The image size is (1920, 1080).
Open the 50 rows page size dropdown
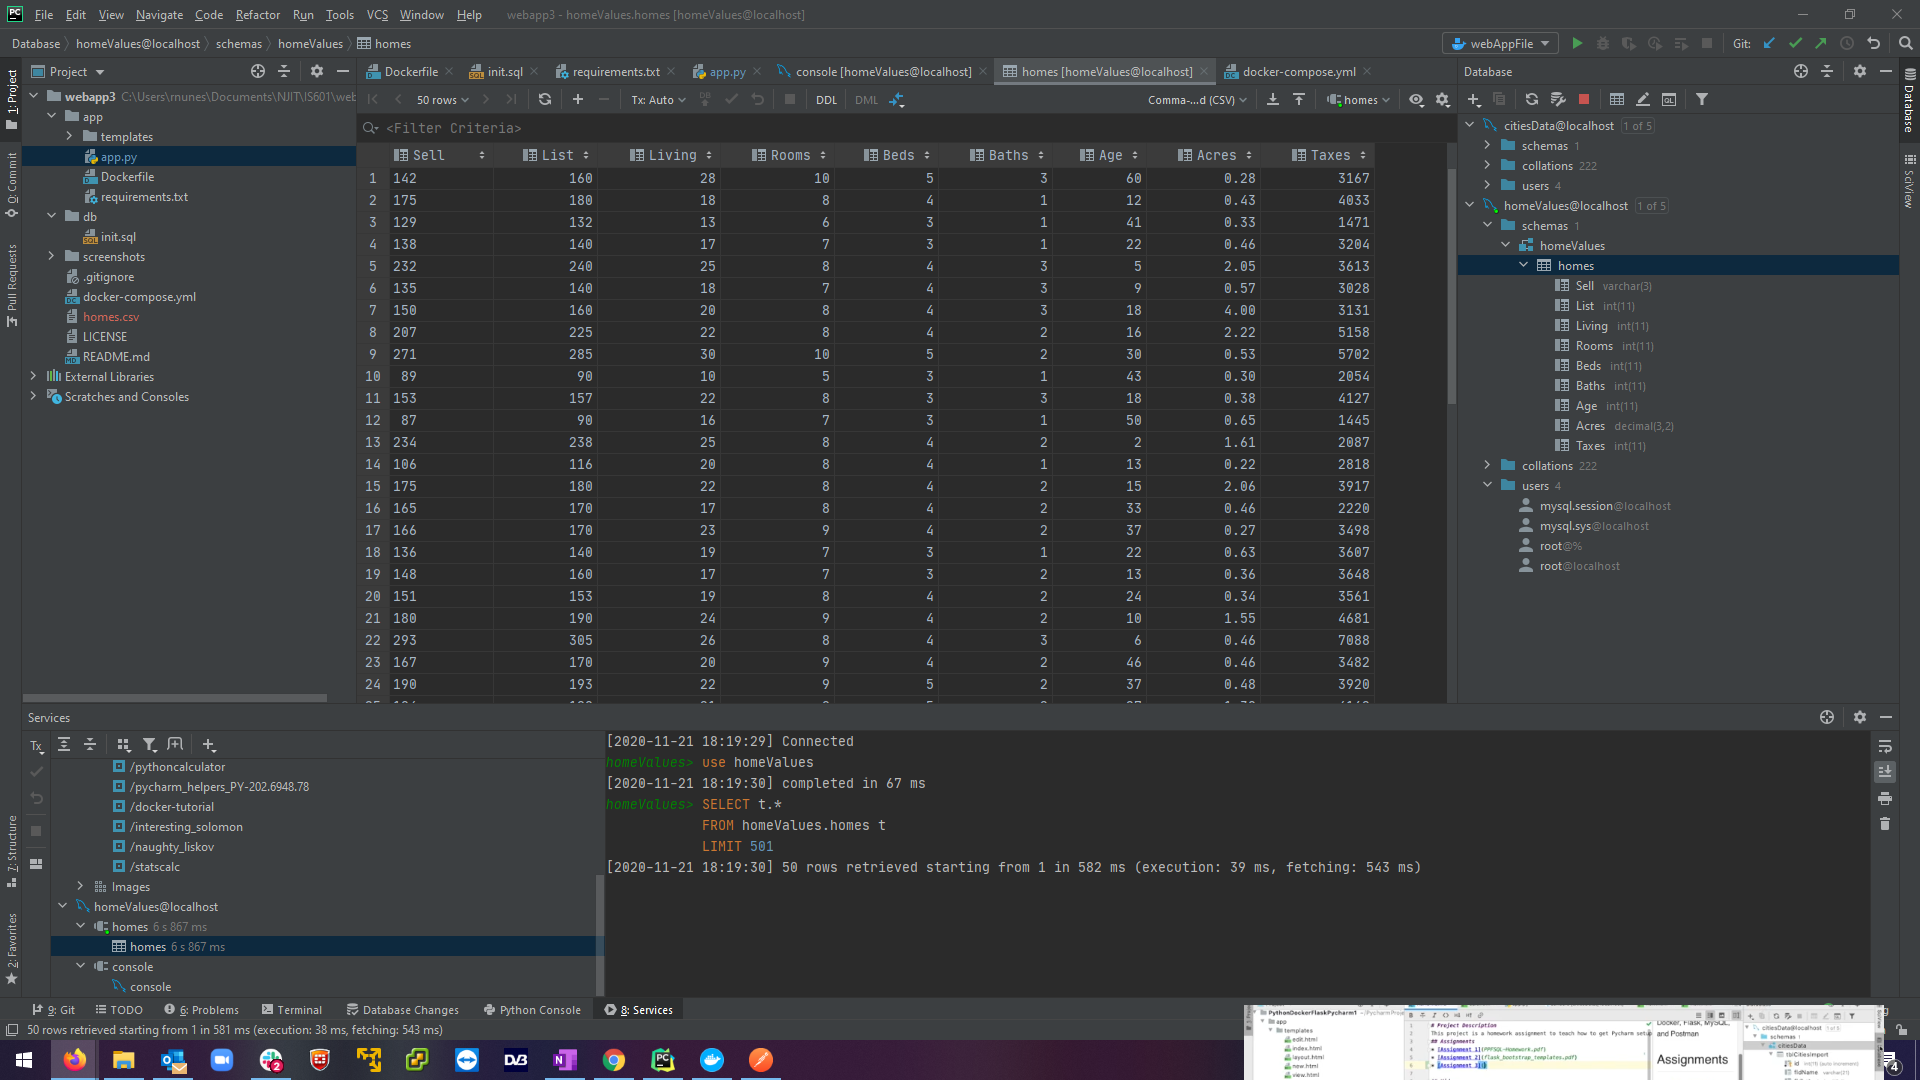[x=442, y=100]
